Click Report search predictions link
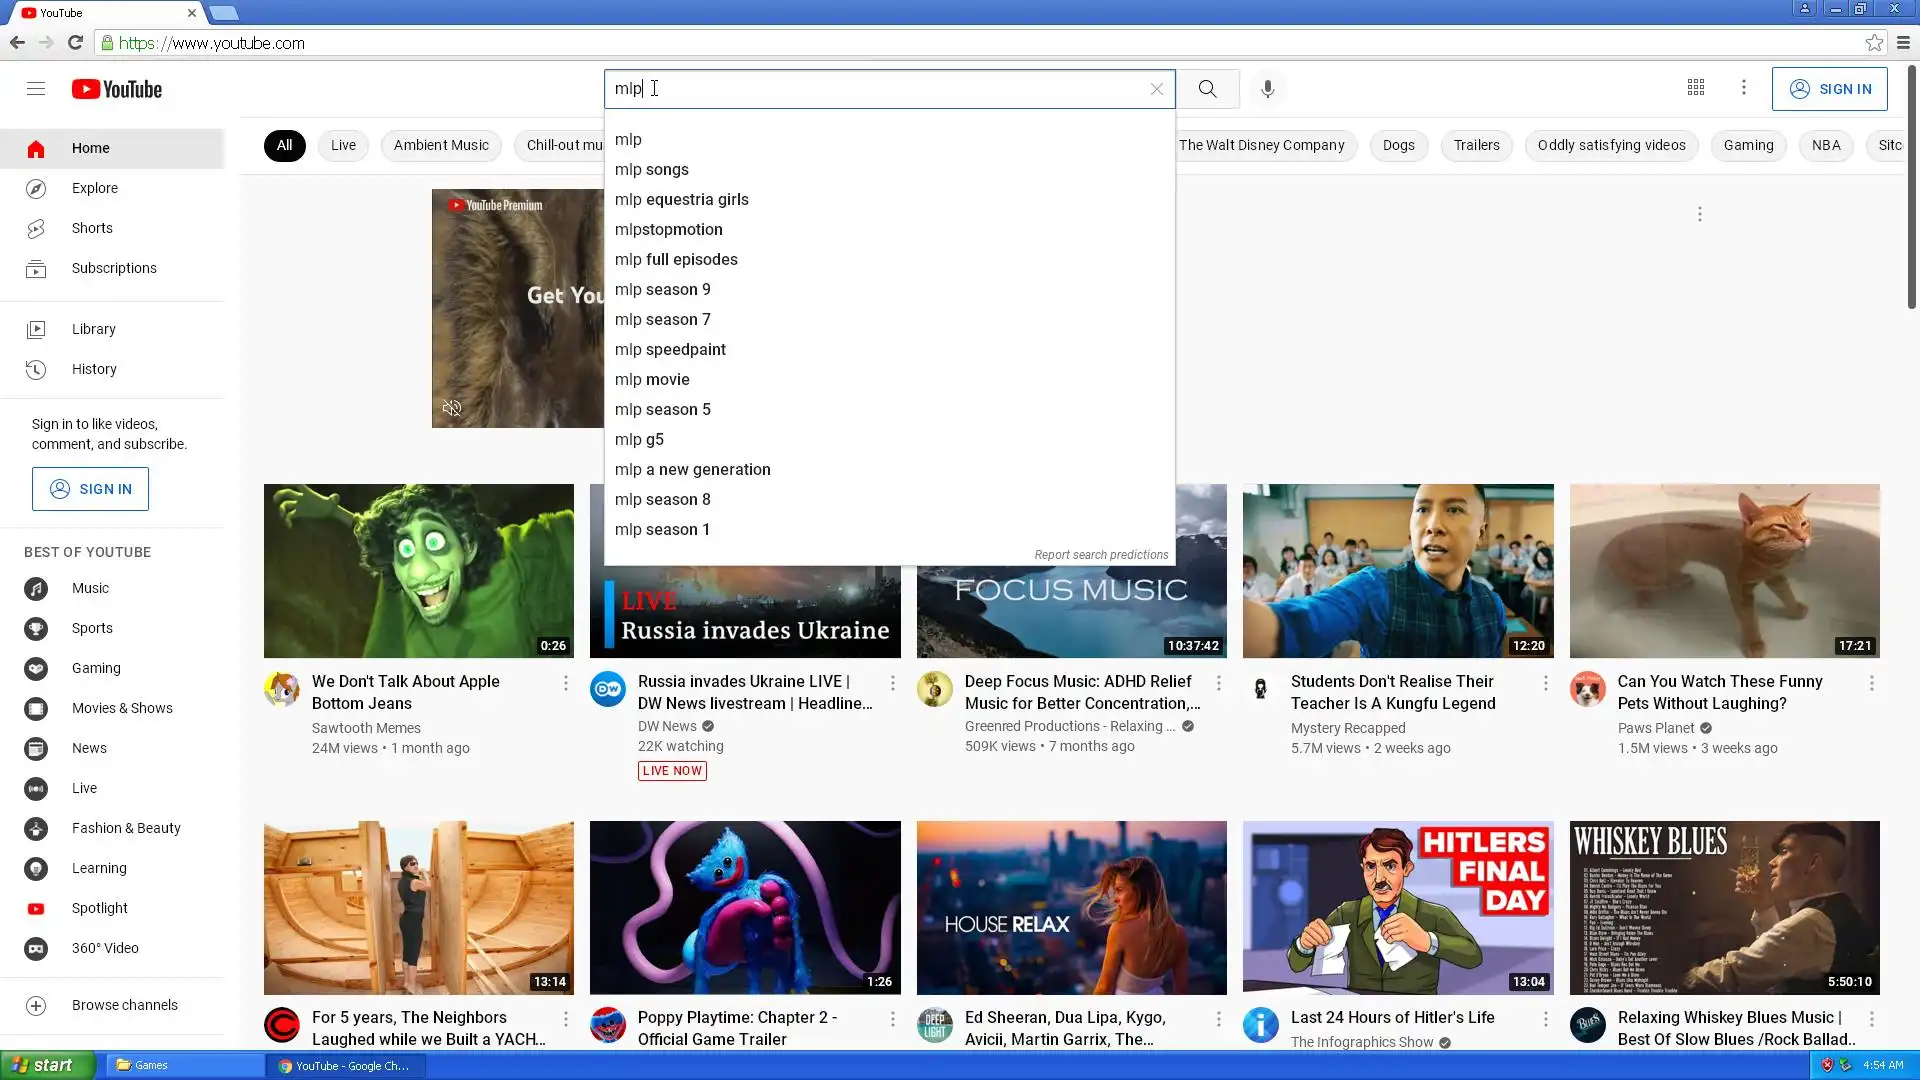The height and width of the screenshot is (1080, 1920). [1101, 555]
